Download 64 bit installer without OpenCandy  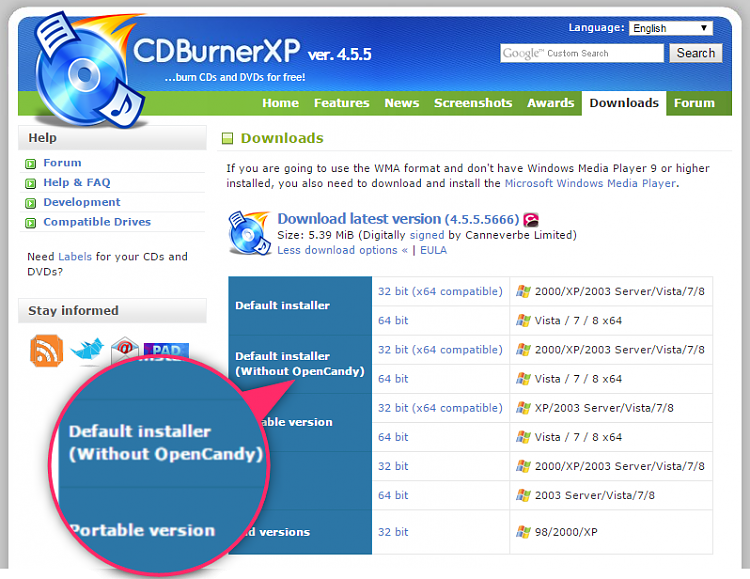coord(393,379)
